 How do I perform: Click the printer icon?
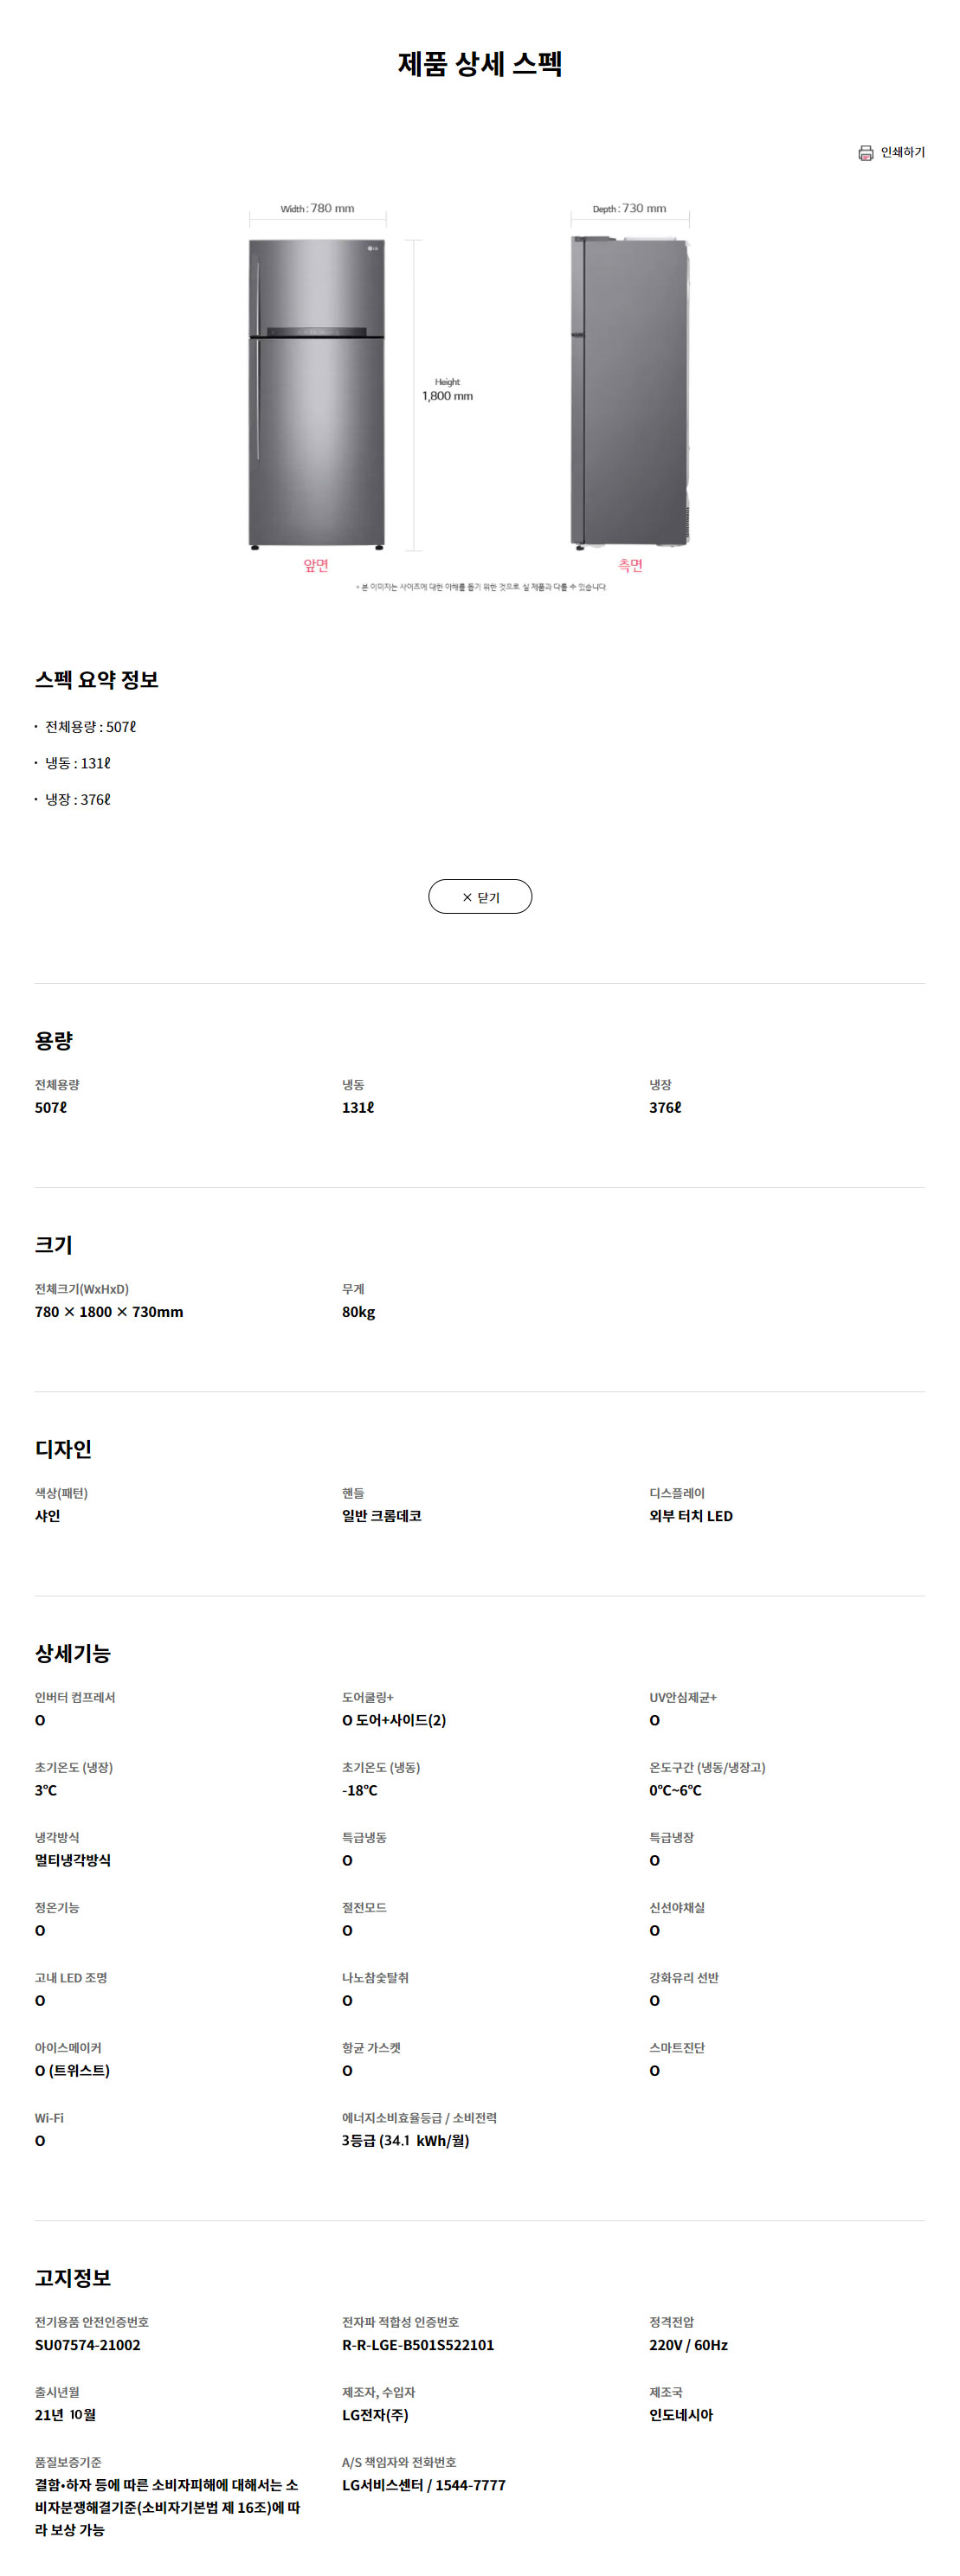coord(865,153)
